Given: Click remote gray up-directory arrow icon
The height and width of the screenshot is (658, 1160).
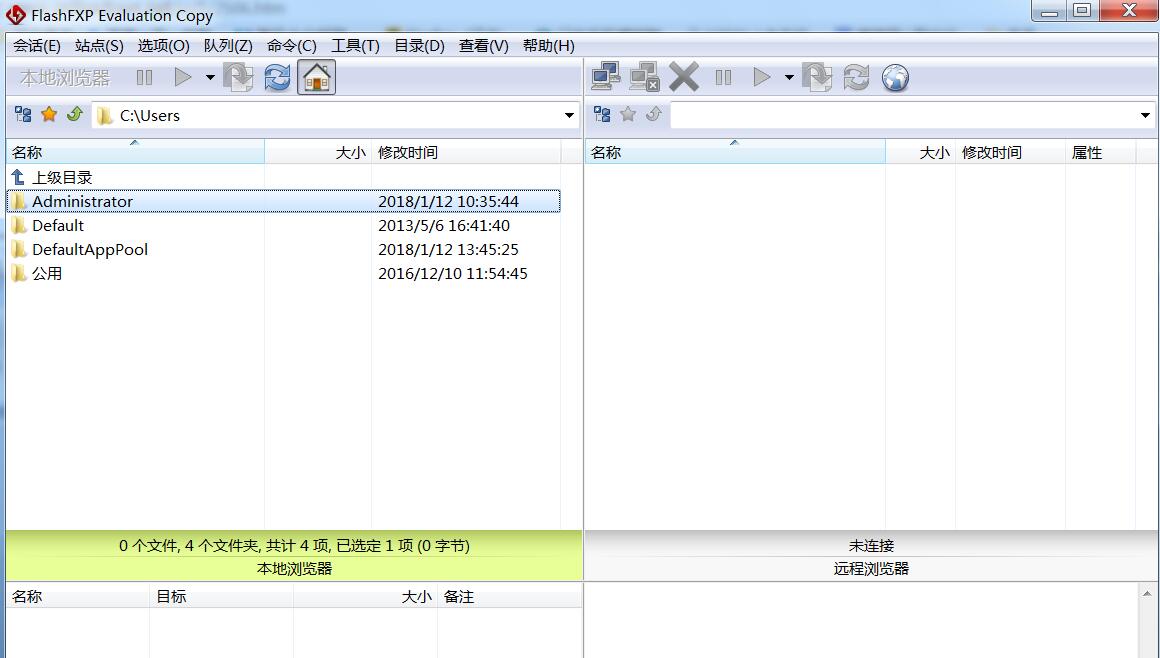Looking at the screenshot, I should (654, 114).
